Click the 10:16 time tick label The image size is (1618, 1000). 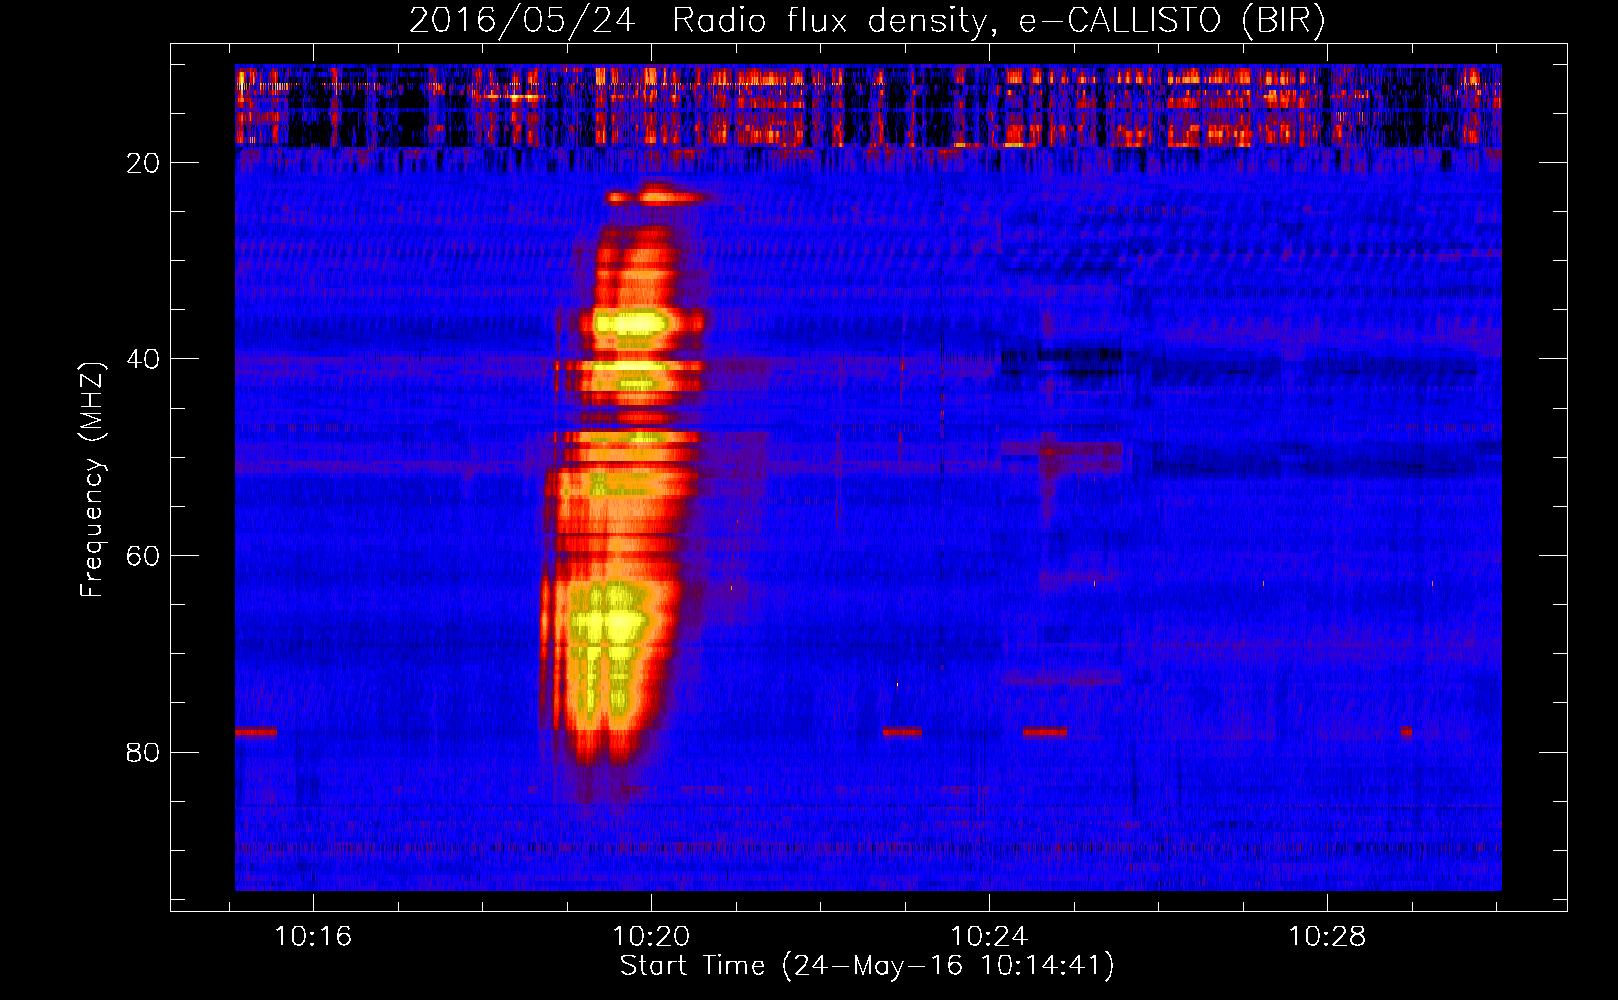(314, 937)
